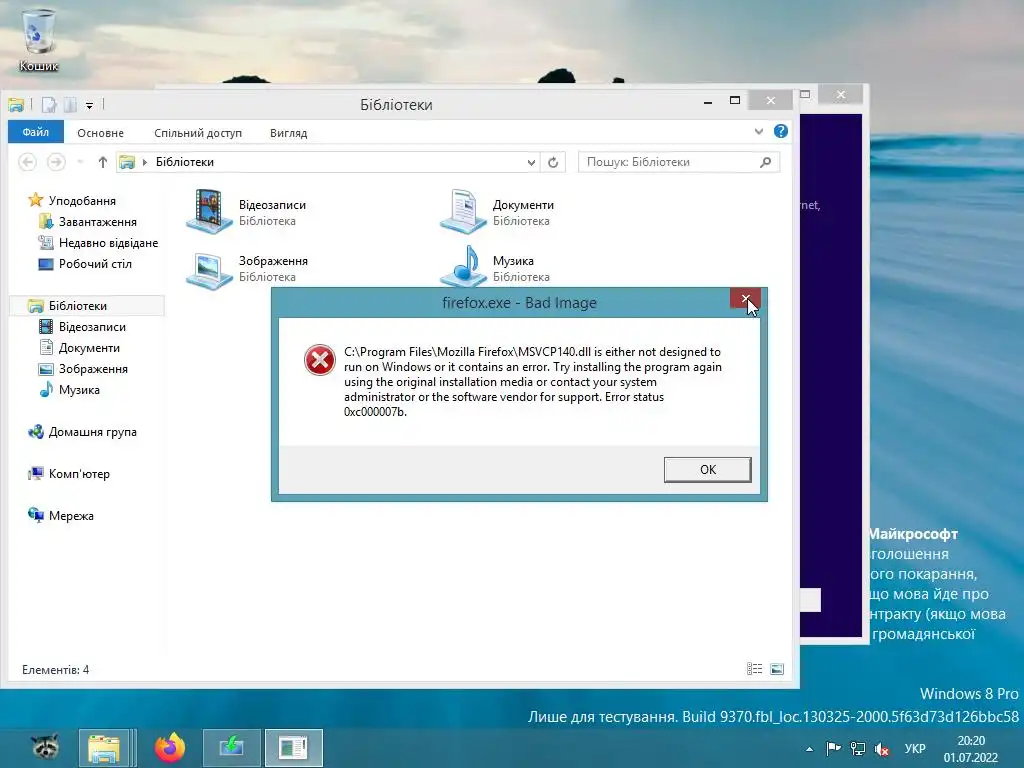Open the Файл ribbon tab

point(35,132)
